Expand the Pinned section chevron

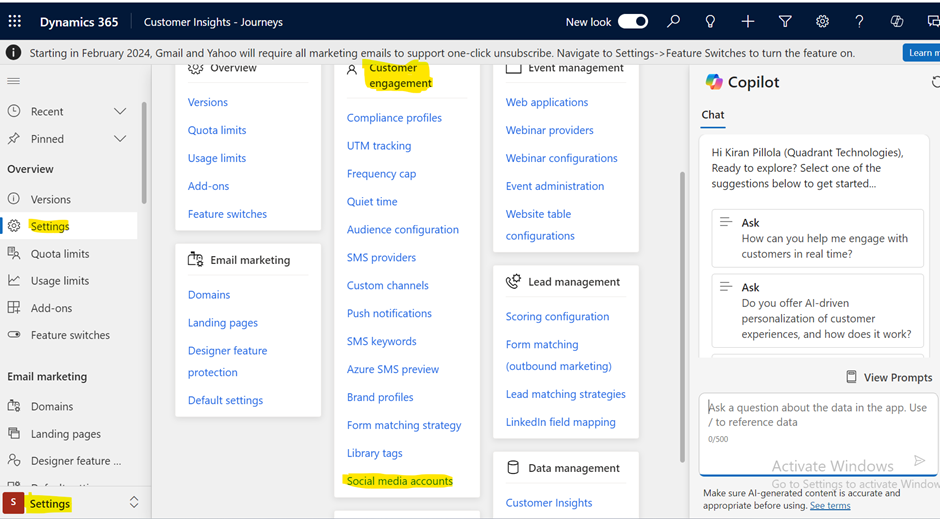[x=120, y=139]
